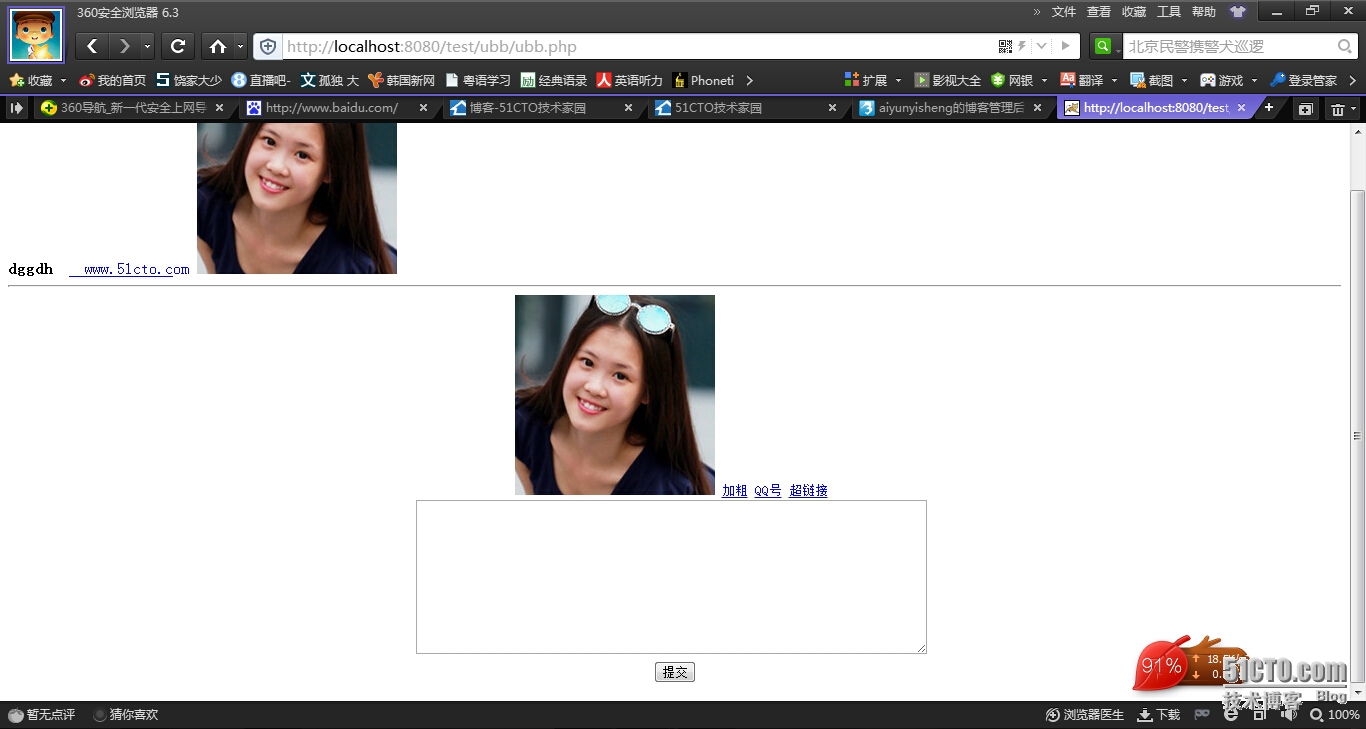Image resolution: width=1366 pixels, height=729 pixels.
Task: Open the 影视大全 toolbar item
Action: (x=947, y=80)
